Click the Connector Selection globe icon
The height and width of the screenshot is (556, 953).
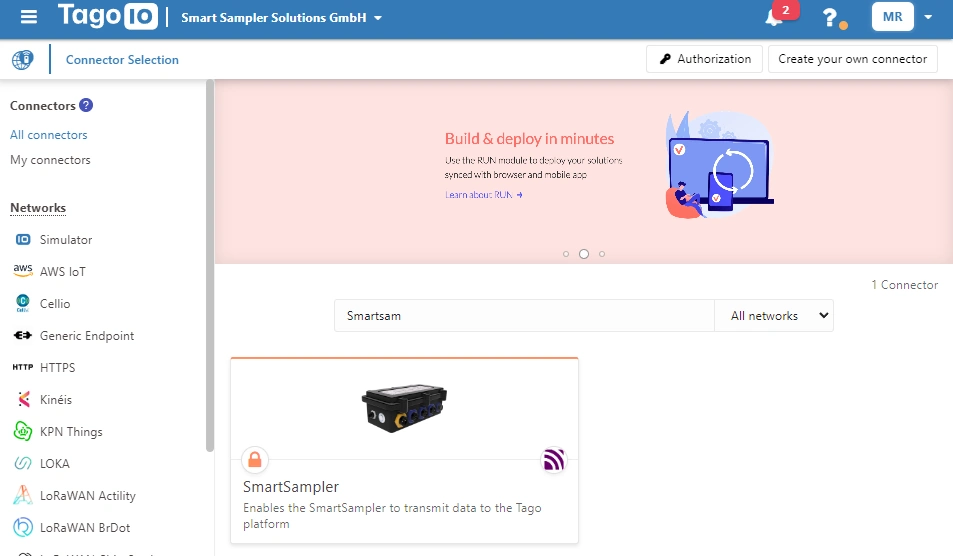coord(22,60)
